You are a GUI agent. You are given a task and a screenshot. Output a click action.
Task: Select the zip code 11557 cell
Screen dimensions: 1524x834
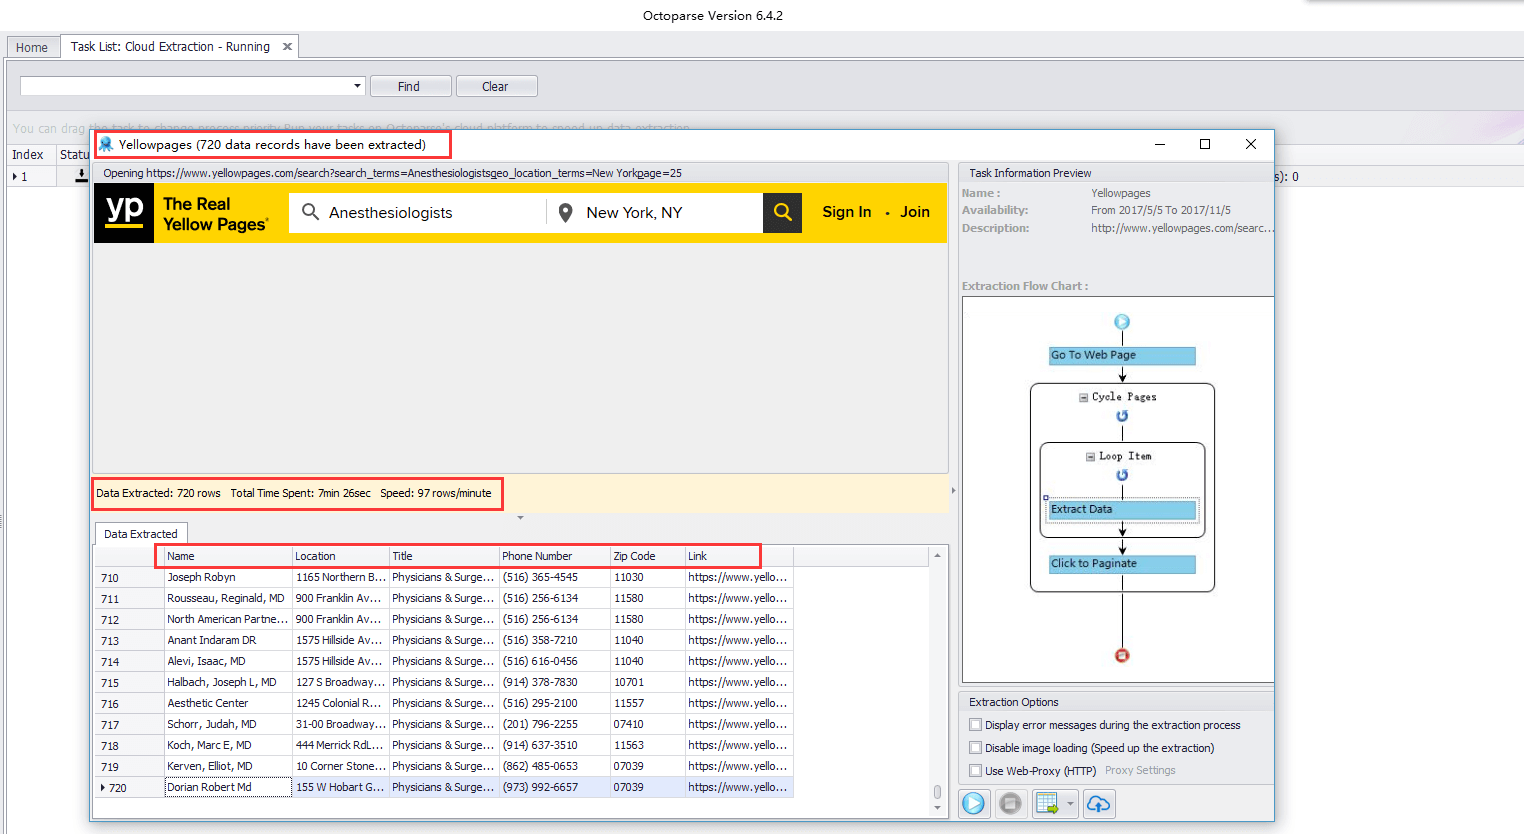(647, 703)
